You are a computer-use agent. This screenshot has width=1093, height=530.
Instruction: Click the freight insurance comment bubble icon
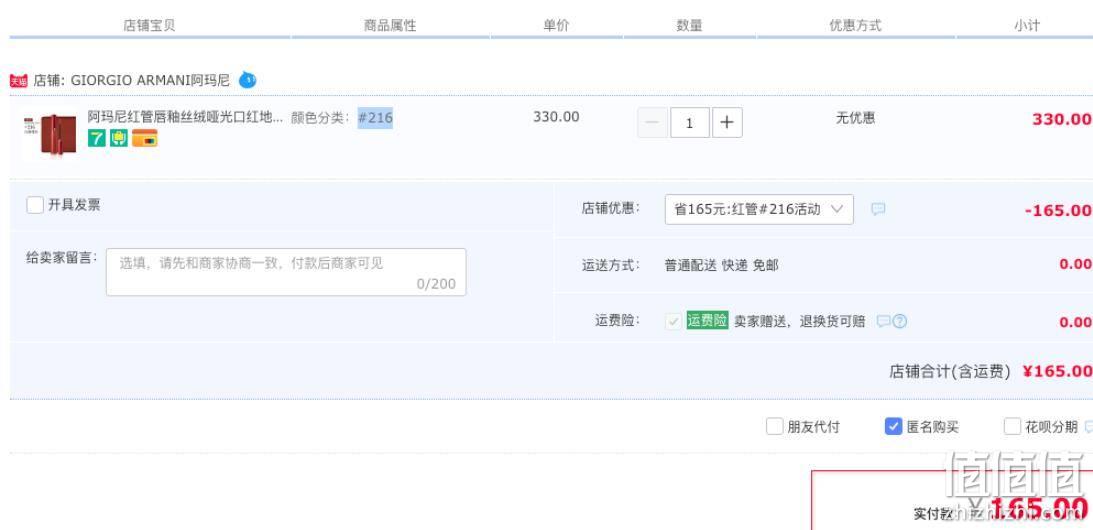pos(883,321)
